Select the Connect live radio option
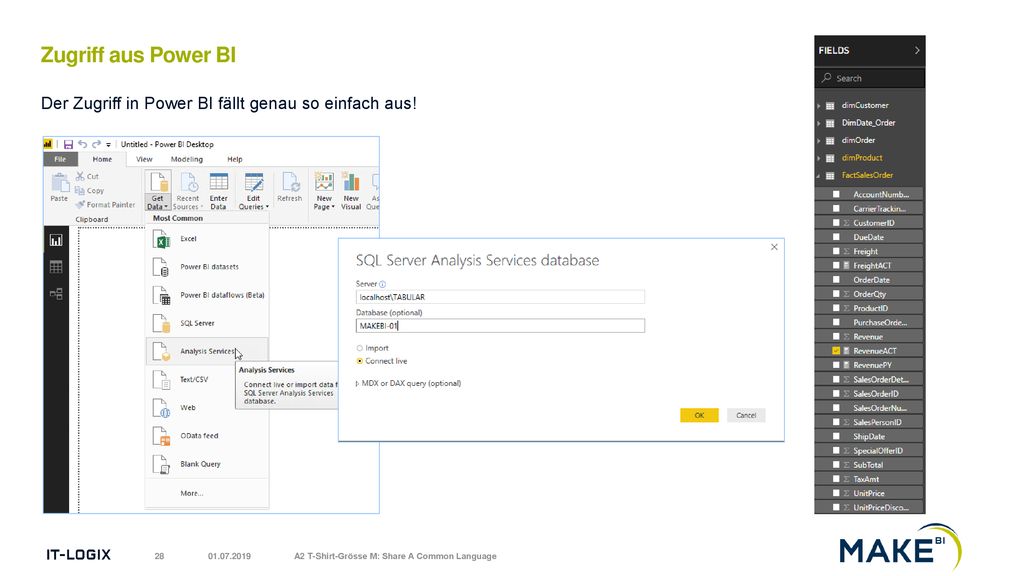The height and width of the screenshot is (576, 1024). (x=359, y=361)
